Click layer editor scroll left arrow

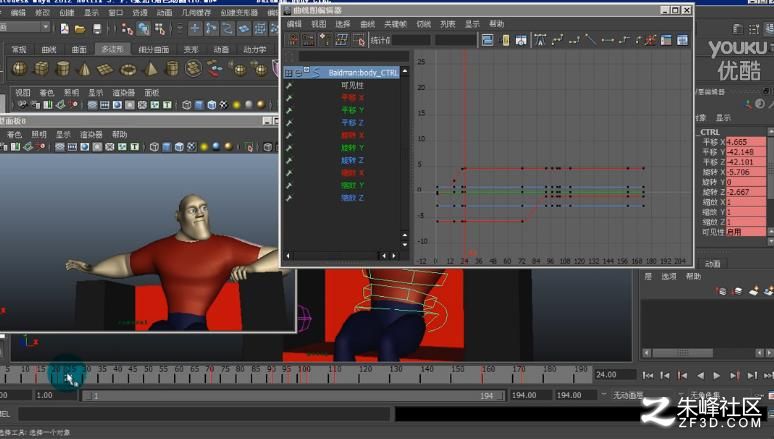pyautogui.click(x=646, y=353)
